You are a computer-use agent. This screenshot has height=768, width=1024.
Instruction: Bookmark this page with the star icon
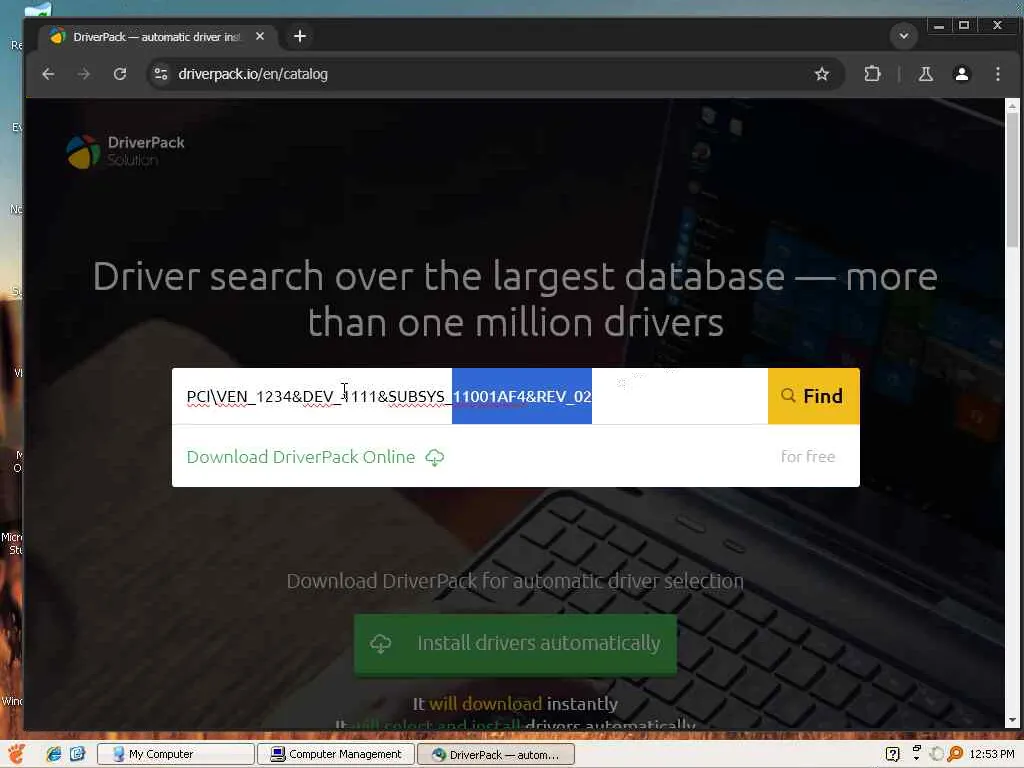point(822,74)
